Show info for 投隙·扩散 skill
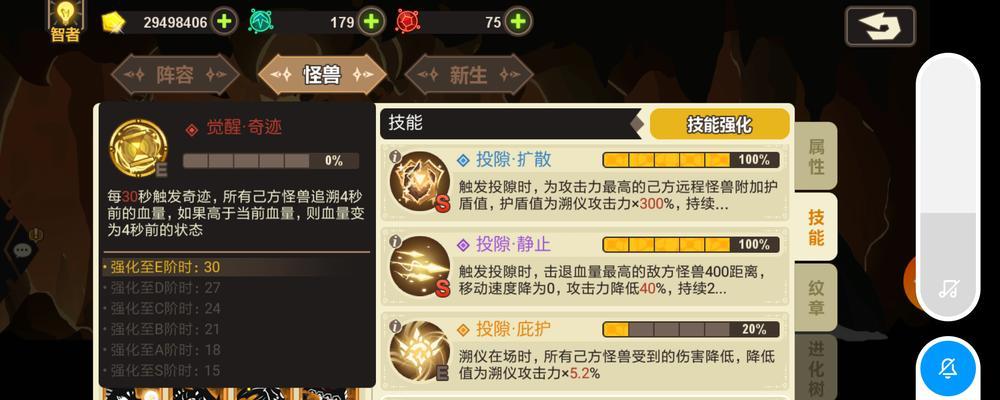 [x=395, y=156]
